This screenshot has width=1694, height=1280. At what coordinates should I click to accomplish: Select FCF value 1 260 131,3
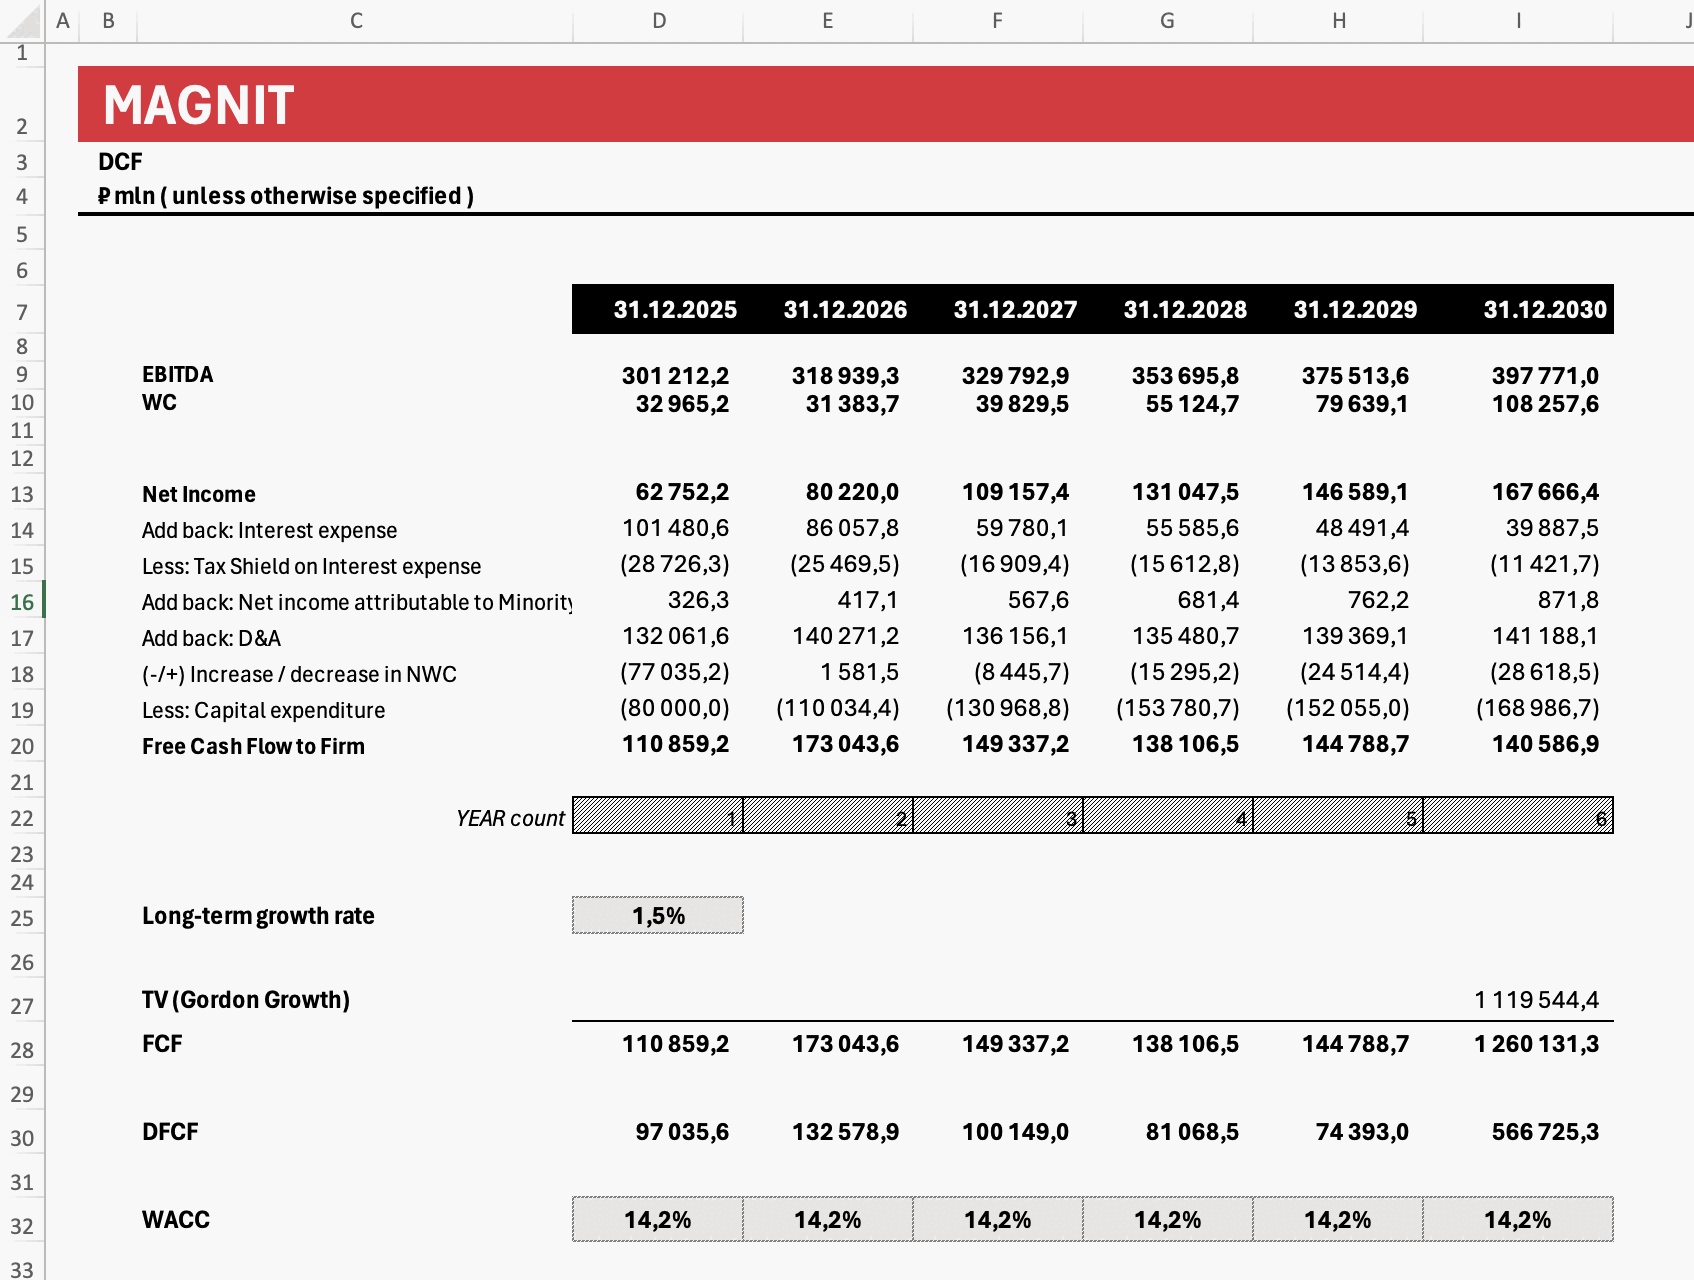(1536, 1044)
